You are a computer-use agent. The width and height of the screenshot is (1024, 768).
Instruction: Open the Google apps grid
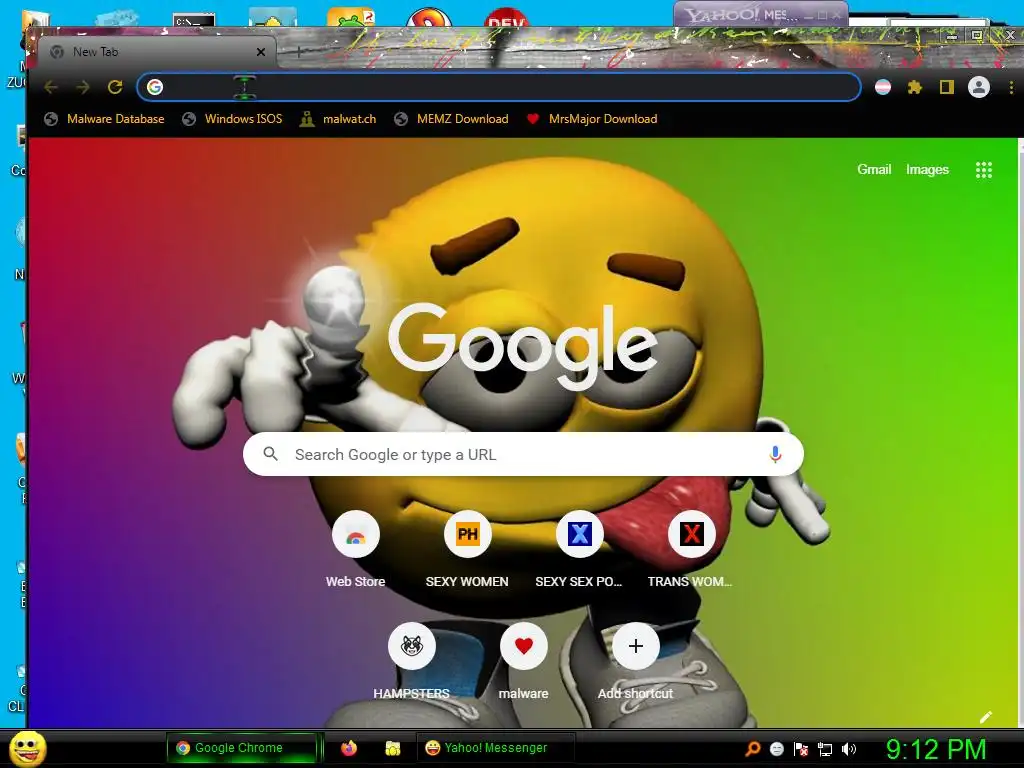tap(984, 170)
